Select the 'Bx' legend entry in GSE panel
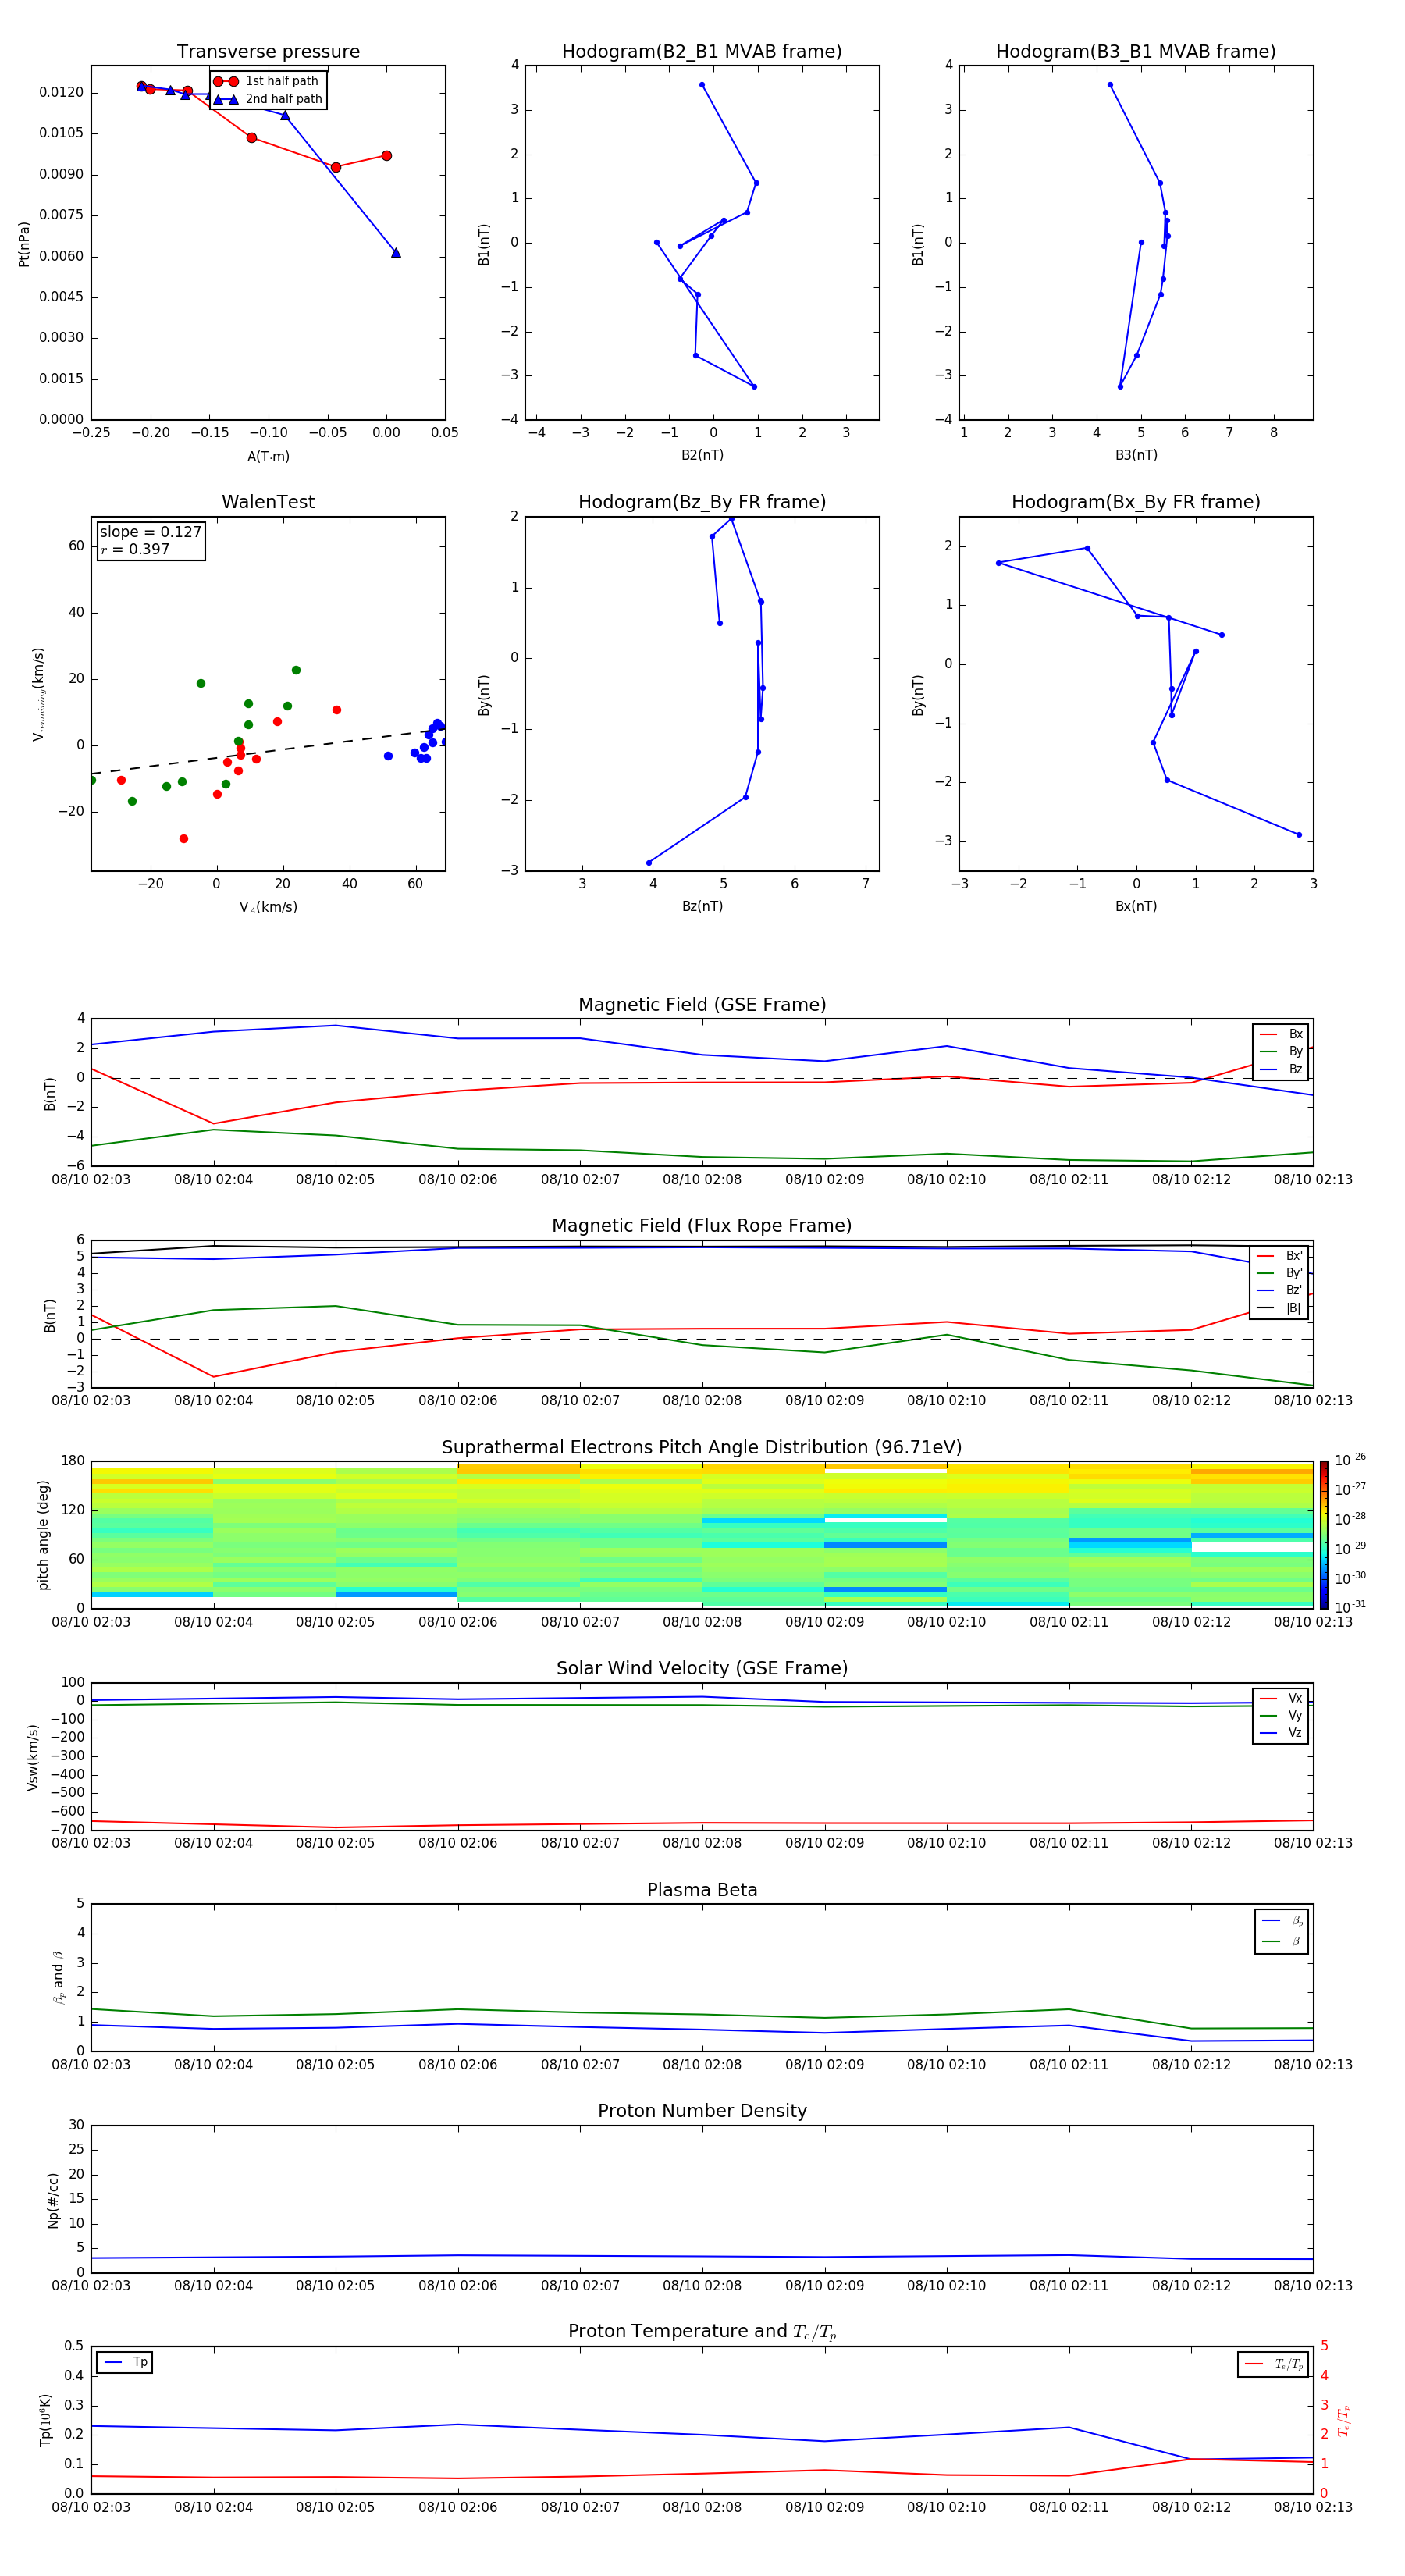Image resolution: width=1405 pixels, height=2576 pixels. click(1281, 1034)
